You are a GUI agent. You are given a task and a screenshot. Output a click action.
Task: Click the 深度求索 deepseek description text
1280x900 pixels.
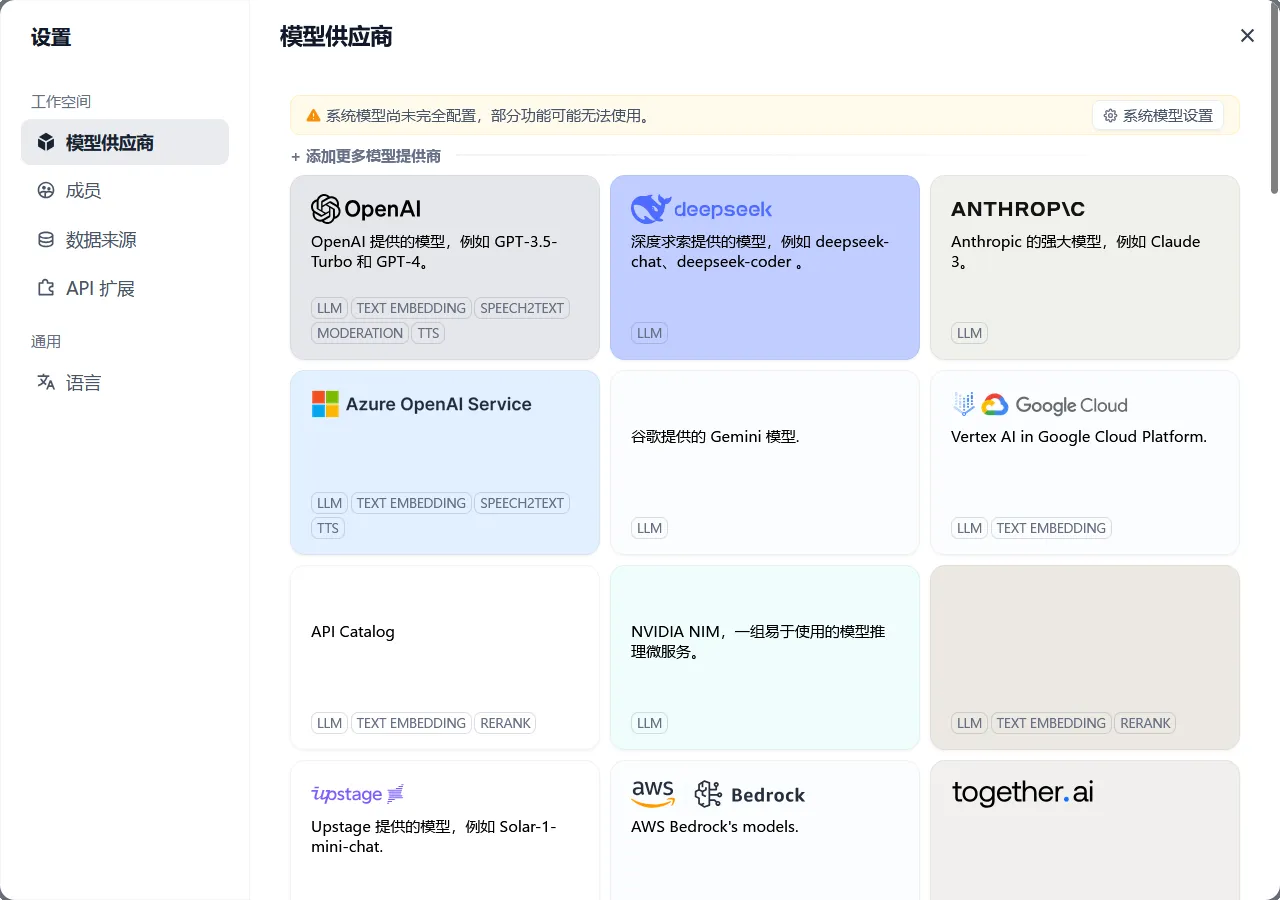pyautogui.click(x=760, y=251)
